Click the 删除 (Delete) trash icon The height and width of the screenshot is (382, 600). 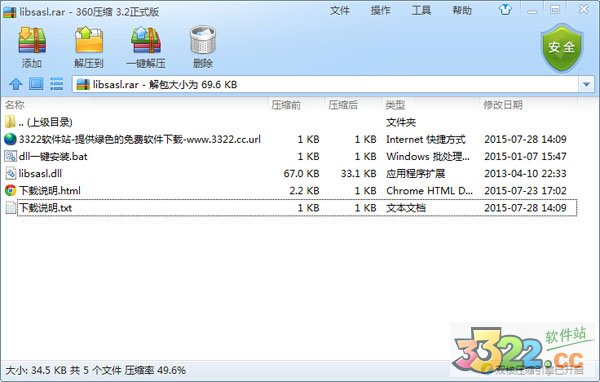[x=203, y=40]
